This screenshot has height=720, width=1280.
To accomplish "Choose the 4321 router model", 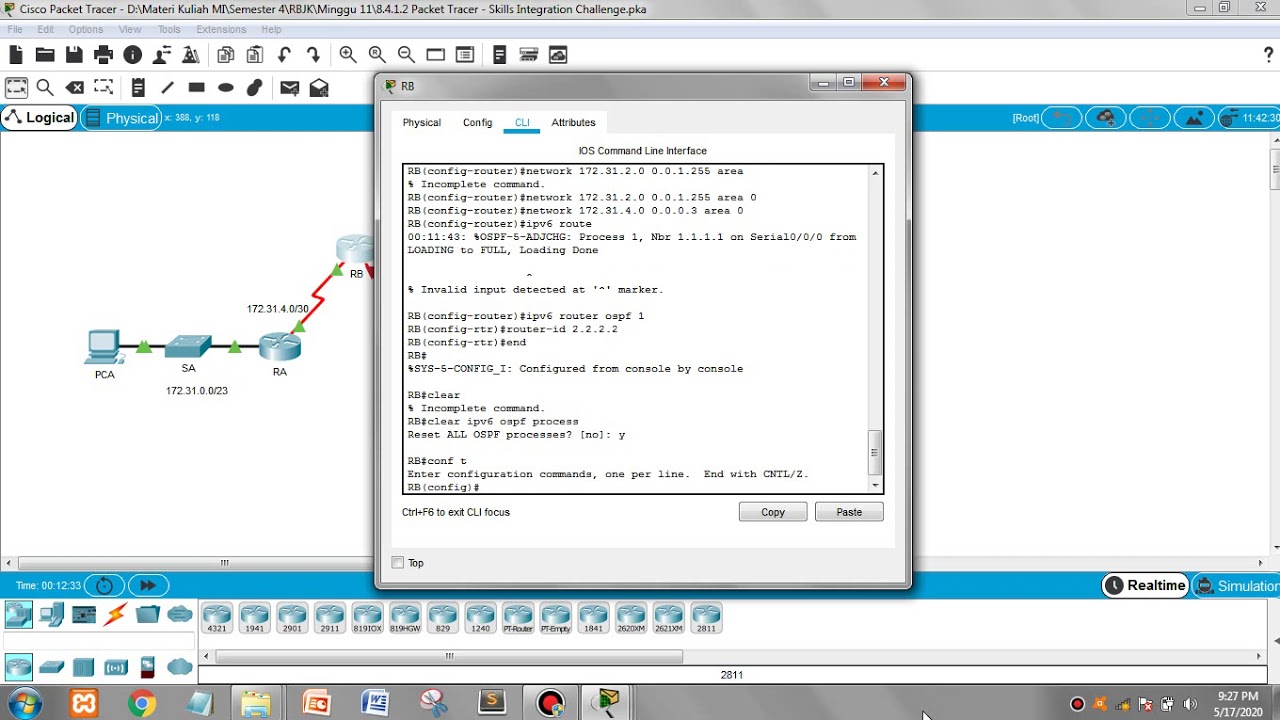I will 217,618.
